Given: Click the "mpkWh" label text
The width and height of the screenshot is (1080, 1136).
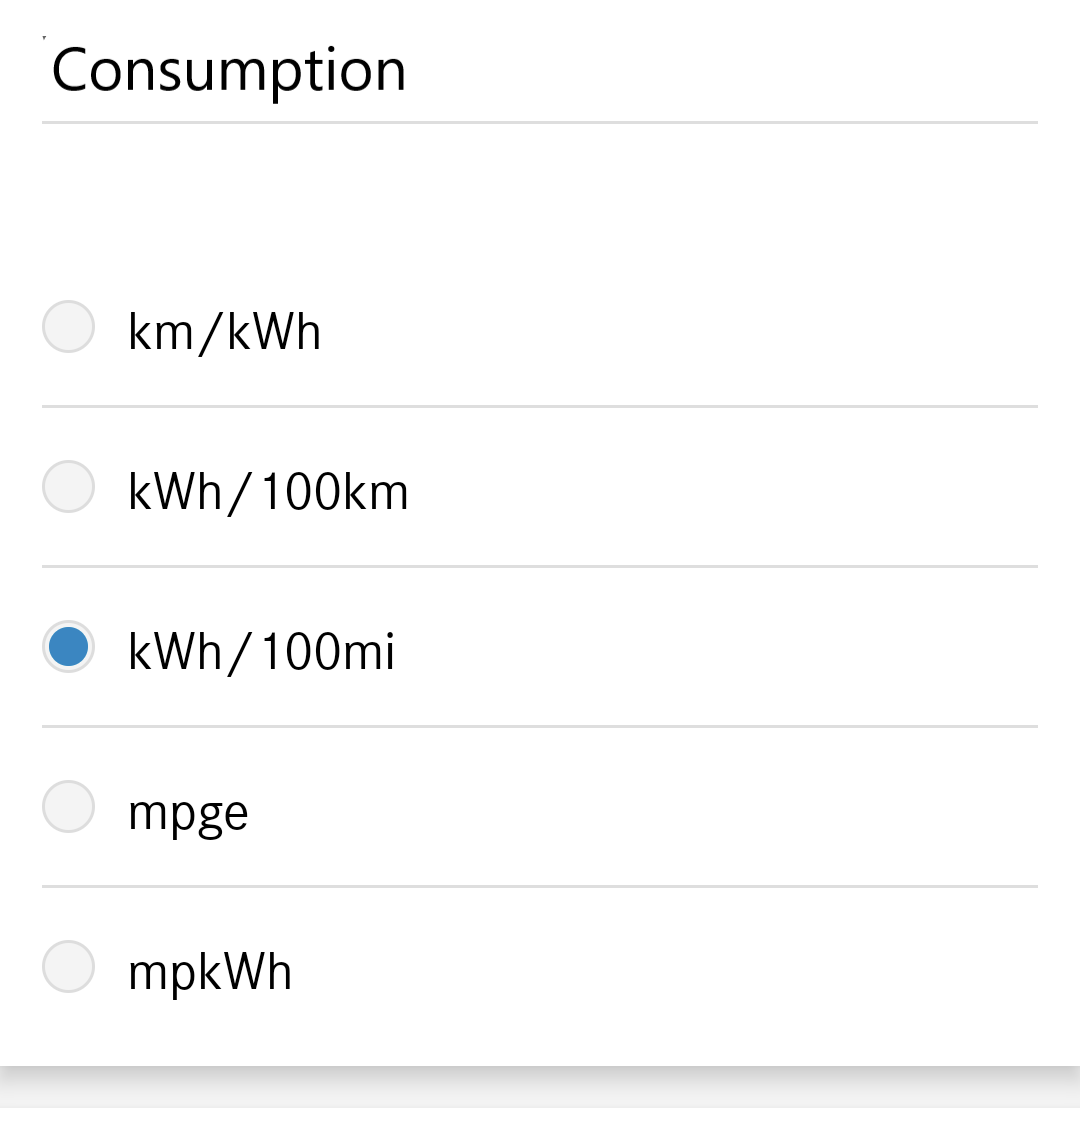Looking at the screenshot, I should pyautogui.click(x=210, y=972).
